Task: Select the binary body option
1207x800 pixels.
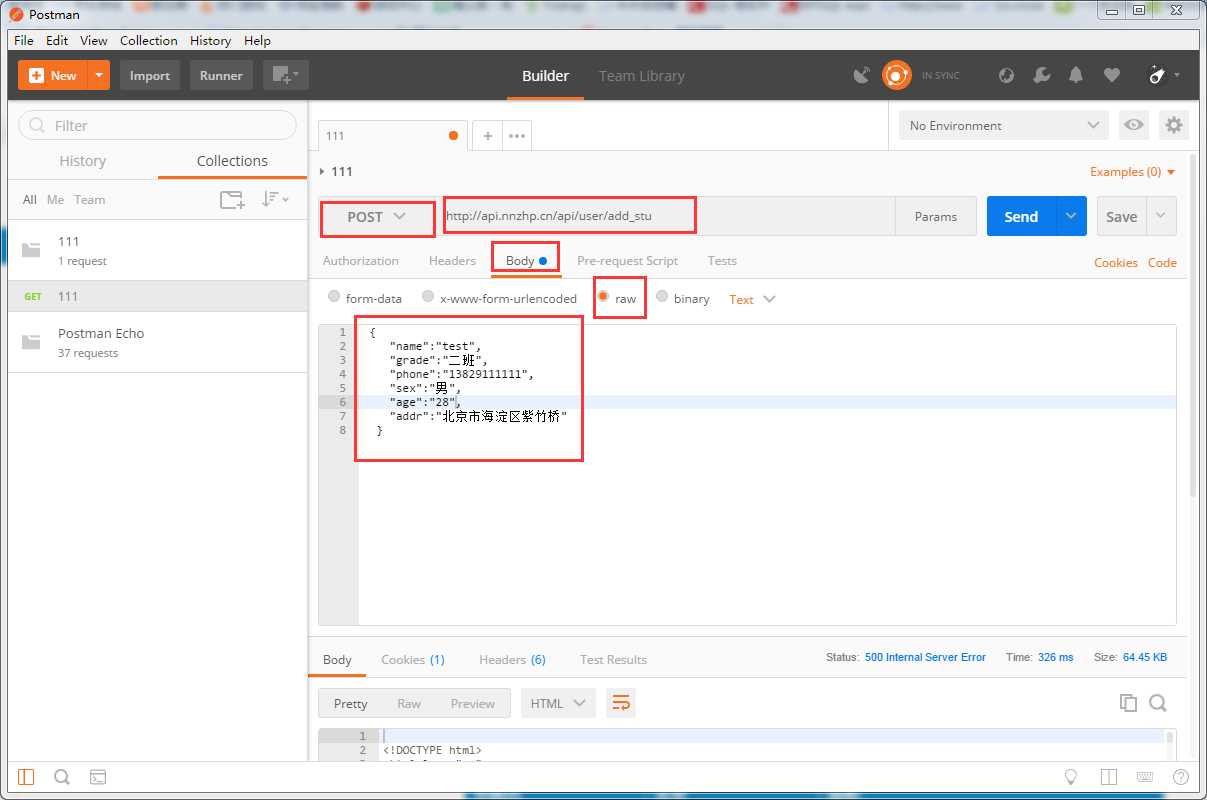Action: (x=682, y=298)
